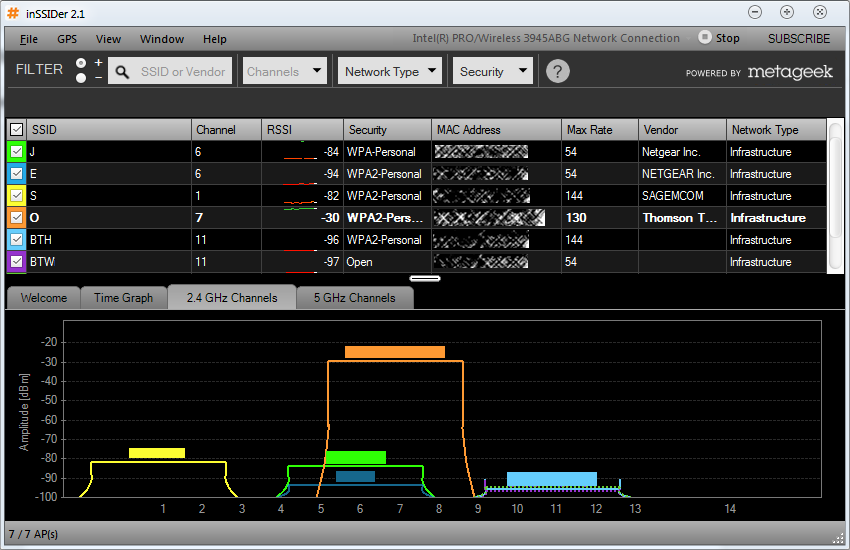850x550 pixels.
Task: Toggle the select-all checkbox in SSID header
Action: [x=16, y=130]
